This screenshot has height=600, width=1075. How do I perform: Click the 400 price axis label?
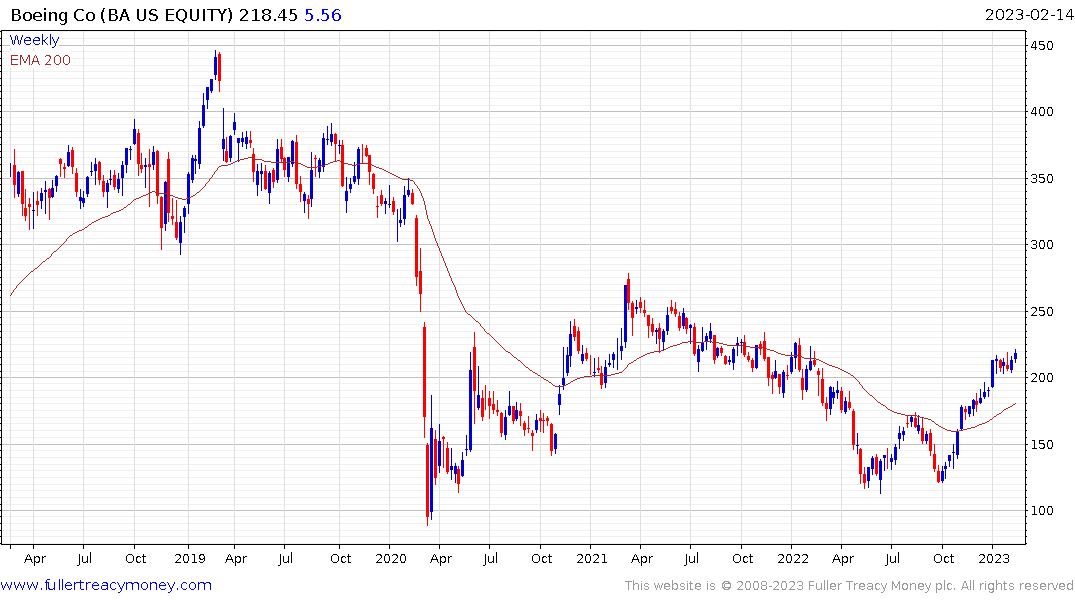pos(1041,112)
